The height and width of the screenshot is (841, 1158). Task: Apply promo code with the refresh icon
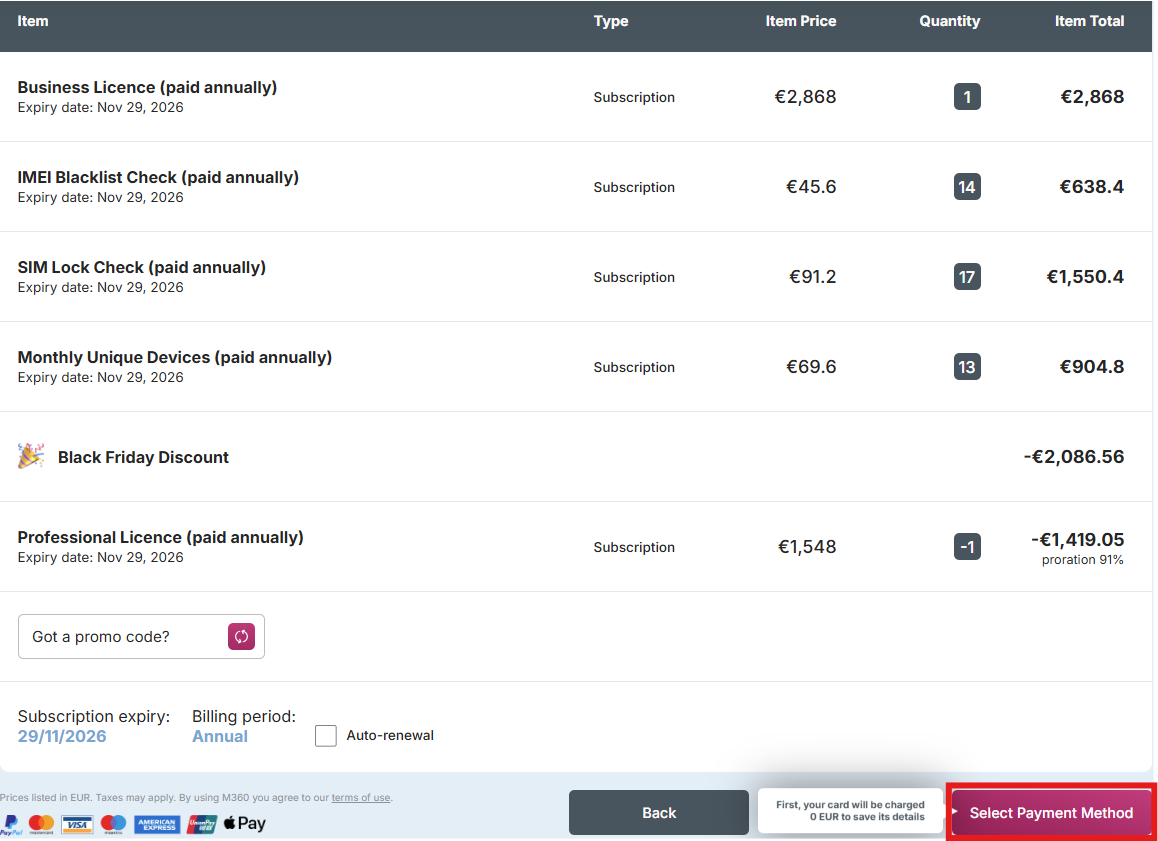point(241,636)
